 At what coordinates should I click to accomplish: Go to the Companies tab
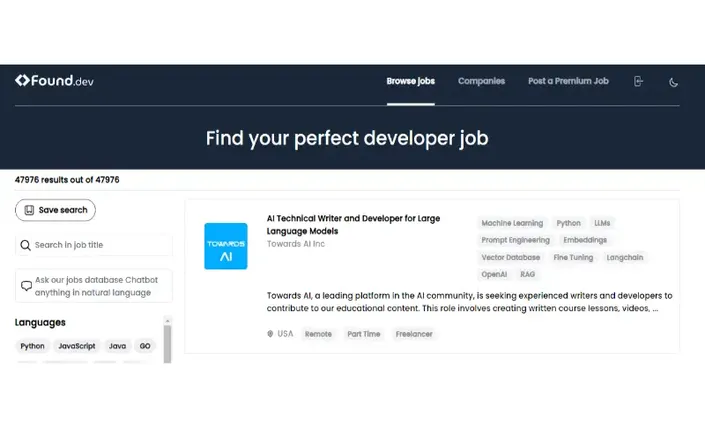(x=481, y=81)
